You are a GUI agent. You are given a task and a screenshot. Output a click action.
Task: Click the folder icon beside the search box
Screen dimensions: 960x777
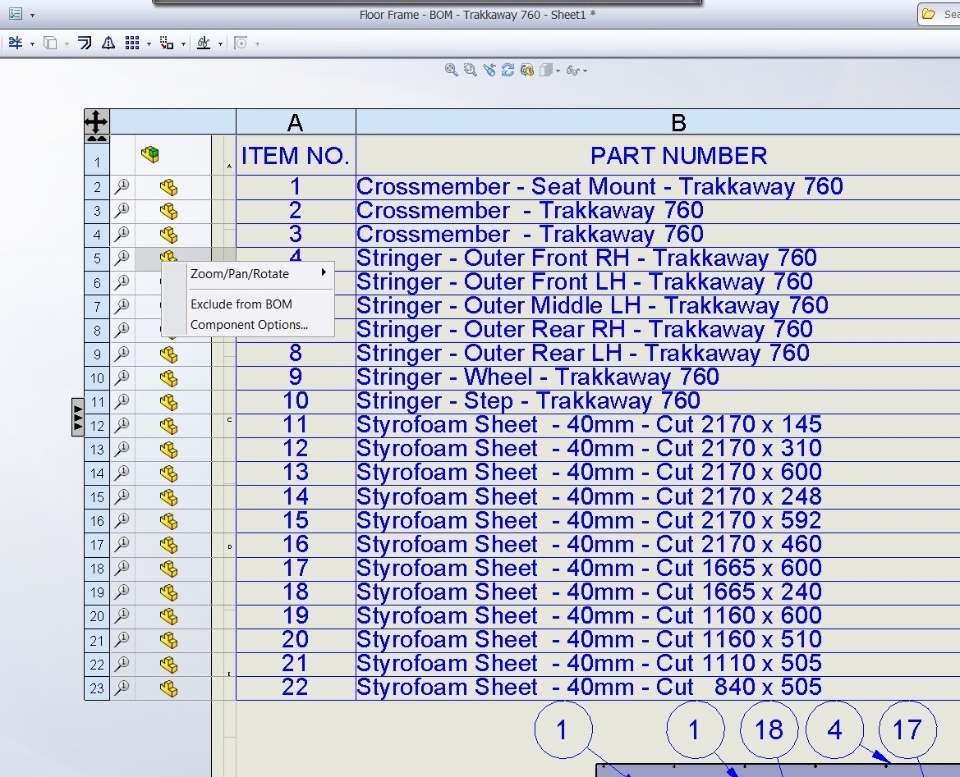[929, 13]
